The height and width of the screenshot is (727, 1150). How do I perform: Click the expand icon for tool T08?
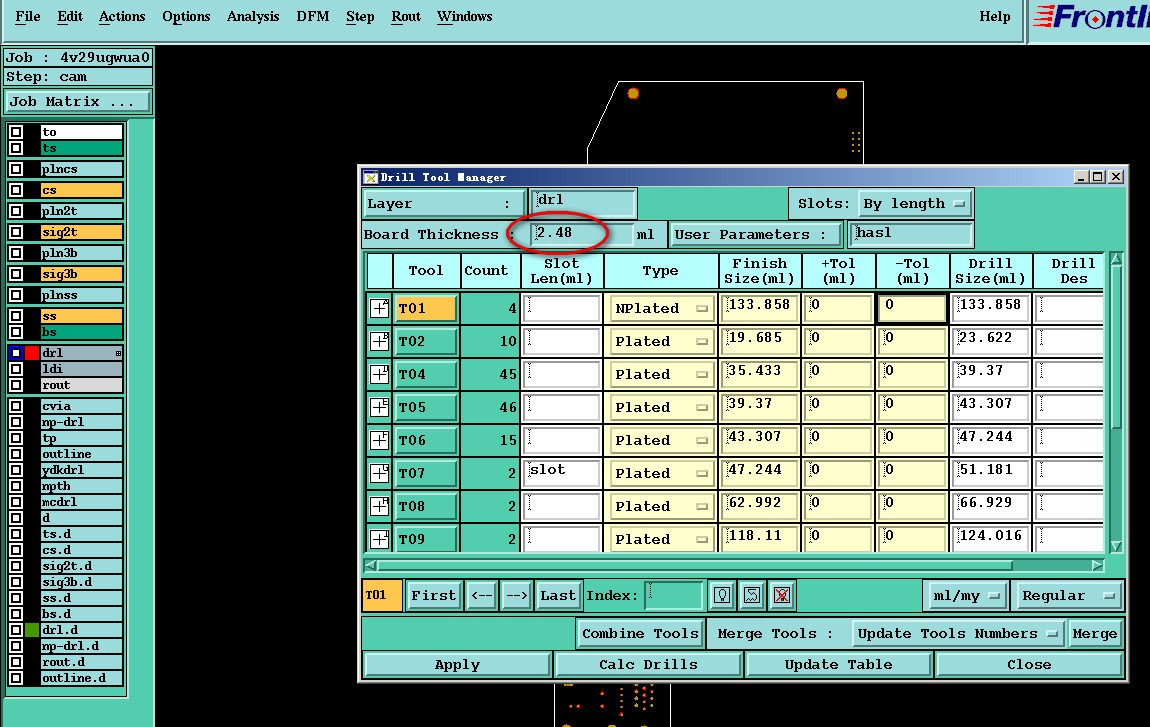click(x=379, y=506)
